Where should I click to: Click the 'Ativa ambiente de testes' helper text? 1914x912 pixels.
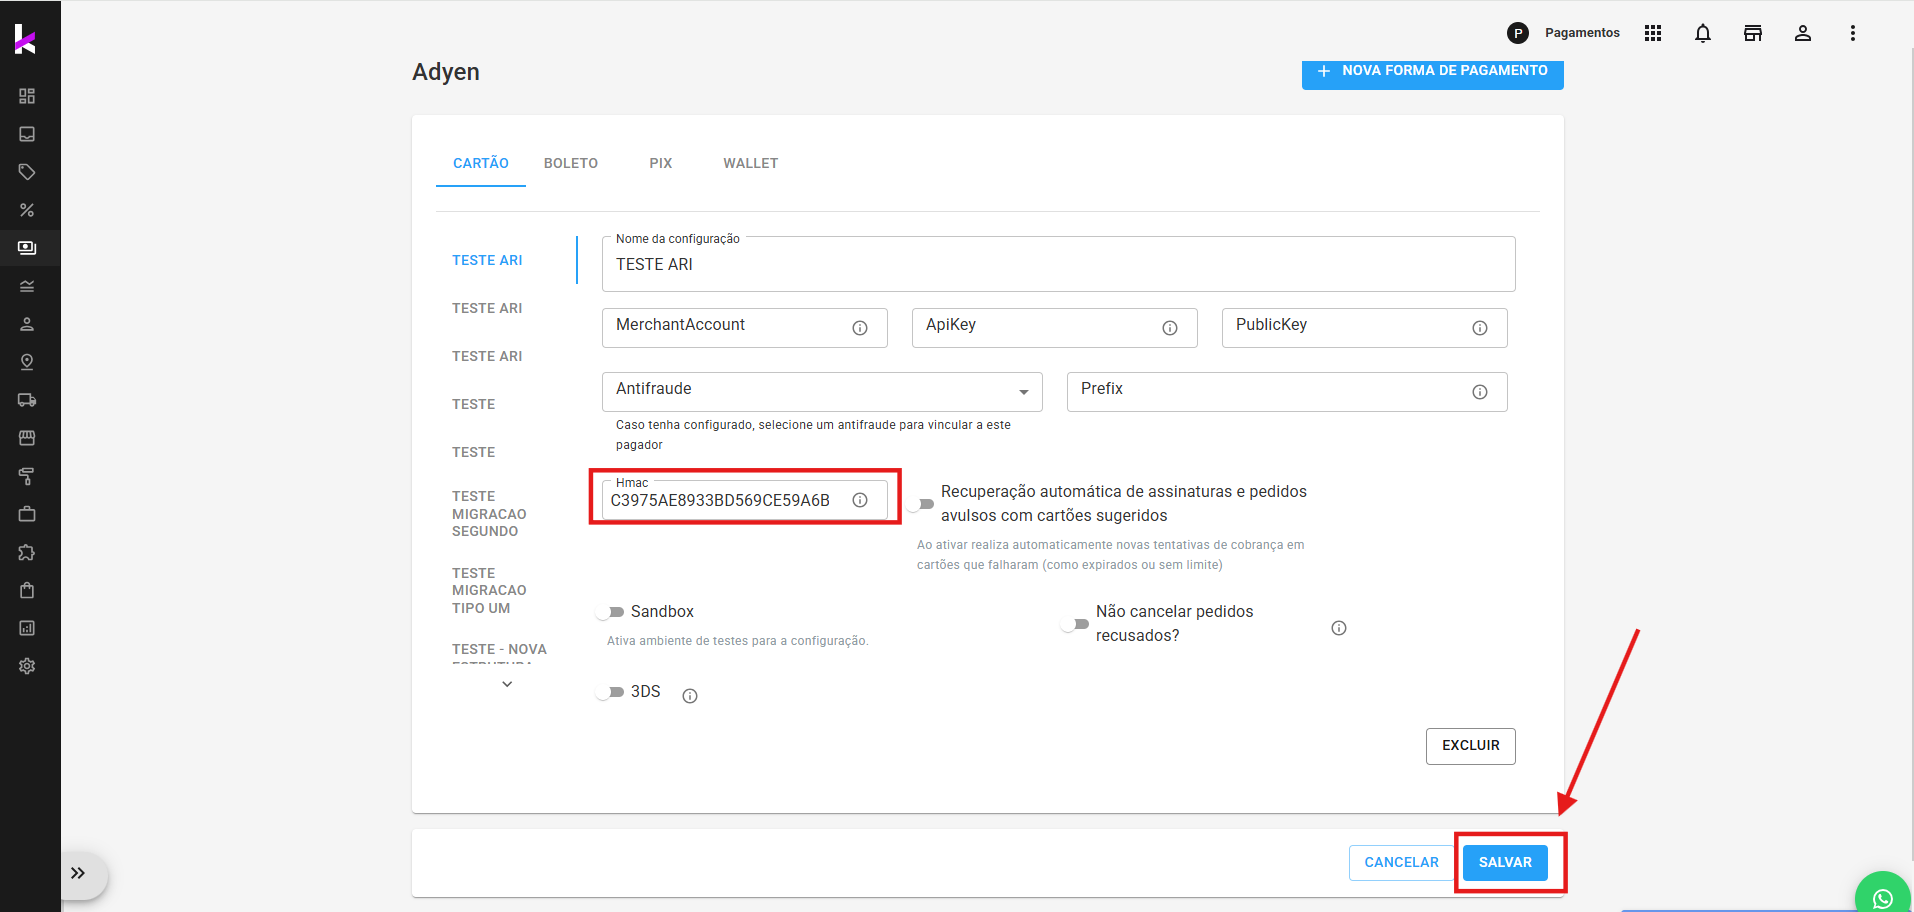pyautogui.click(x=738, y=641)
